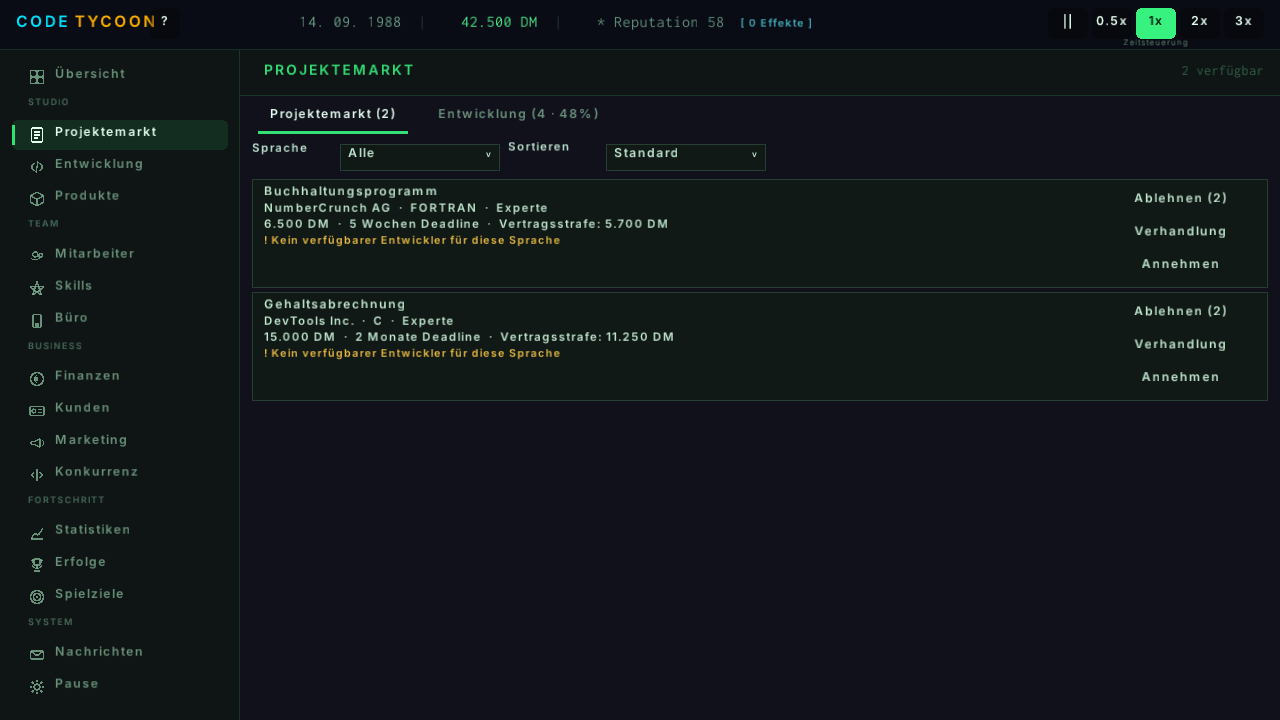Viewport: 1280px width, 720px height.
Task: Open the Sortieren dropdown set to Standard
Action: point(686,157)
